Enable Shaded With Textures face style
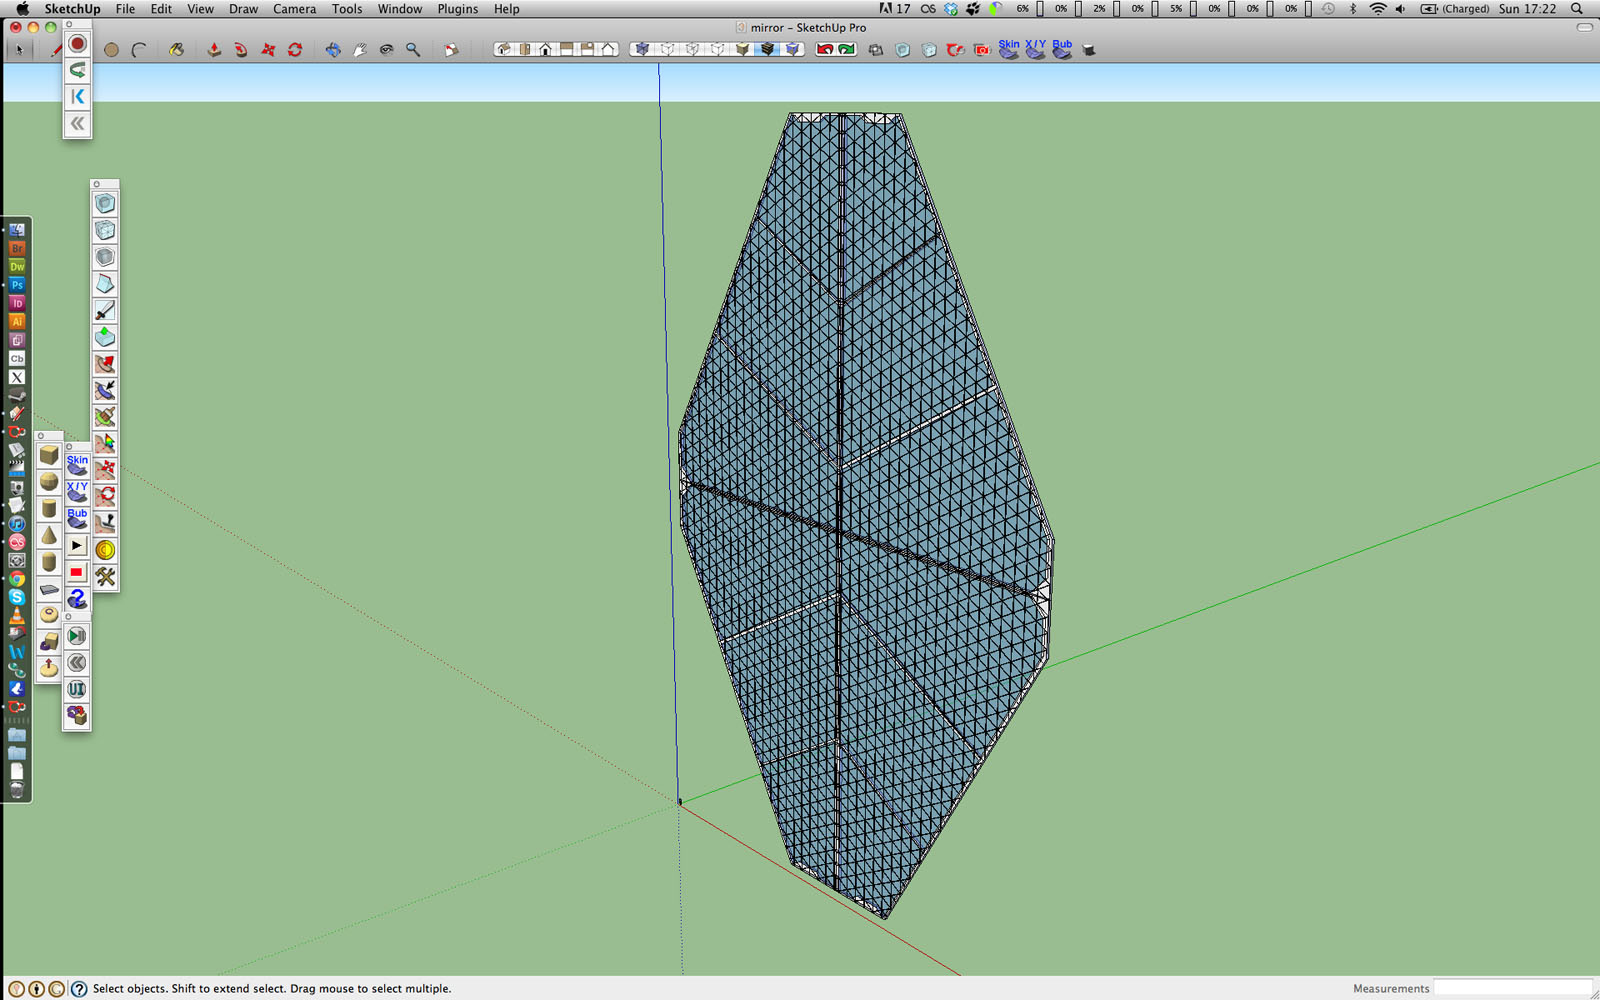Viewport: 1600px width, 1000px height. [767, 49]
